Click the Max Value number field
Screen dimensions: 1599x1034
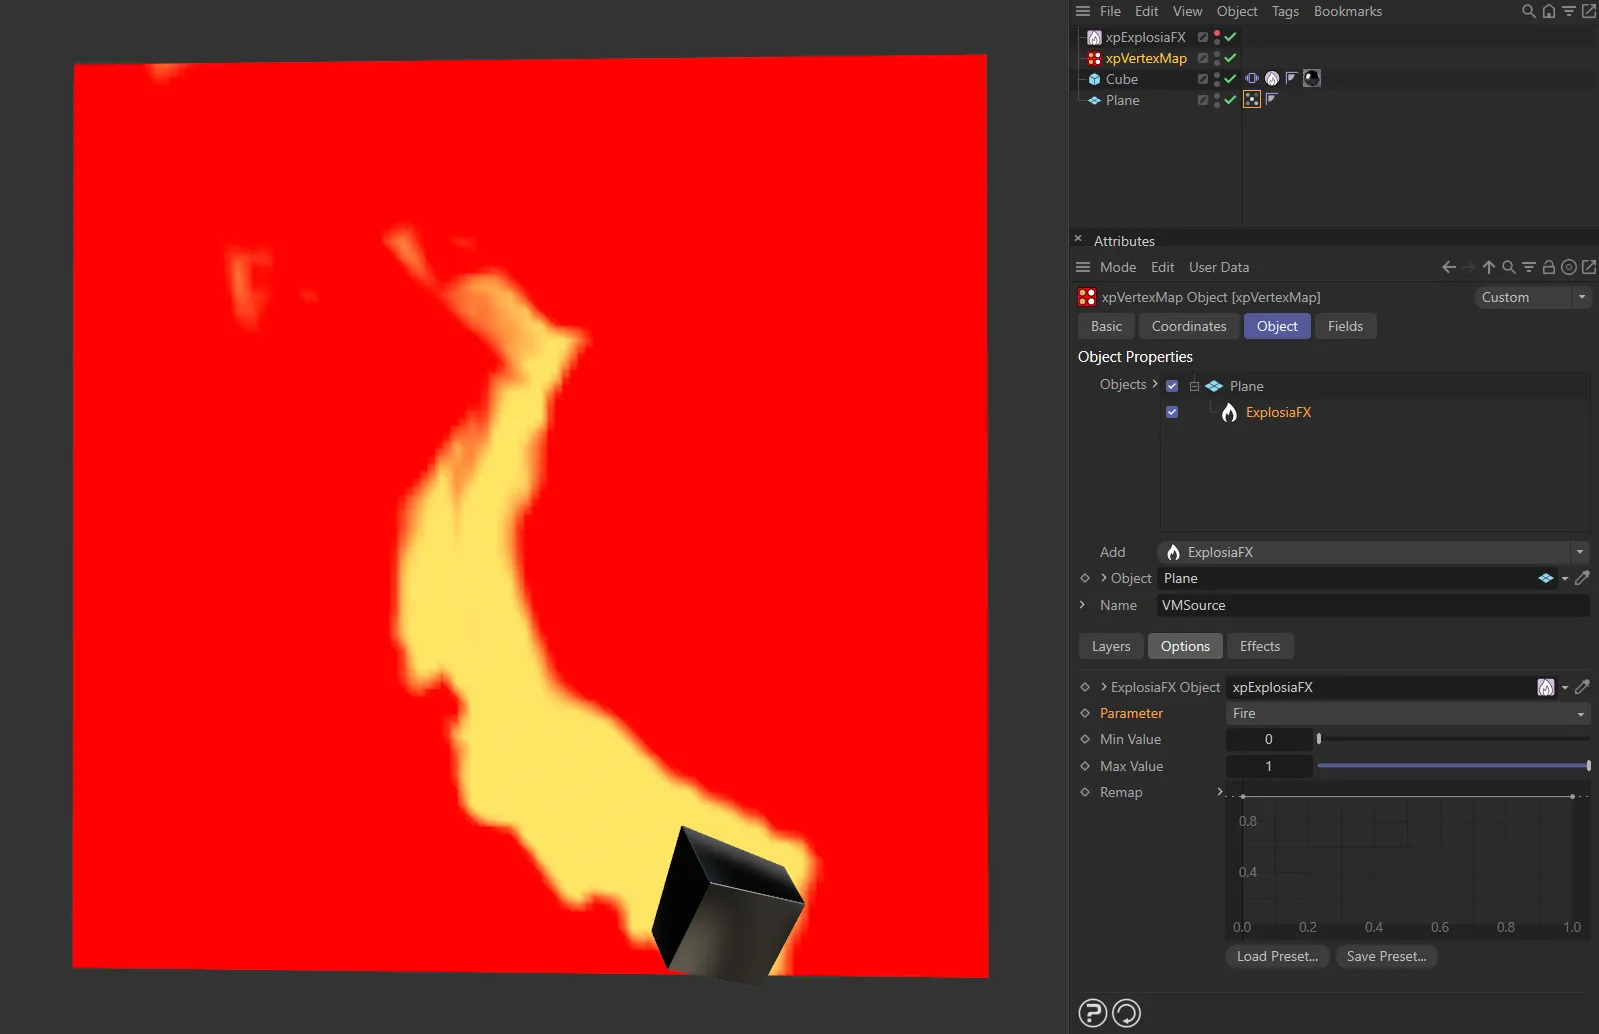coord(1269,766)
